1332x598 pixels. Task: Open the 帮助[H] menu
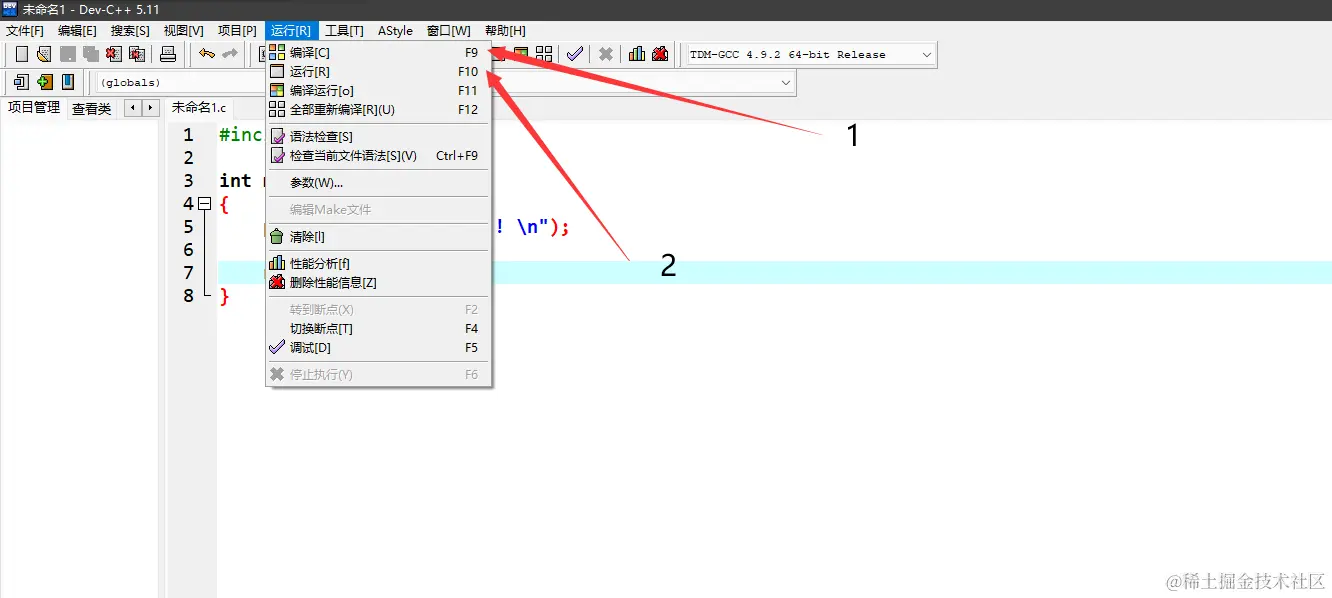click(505, 31)
